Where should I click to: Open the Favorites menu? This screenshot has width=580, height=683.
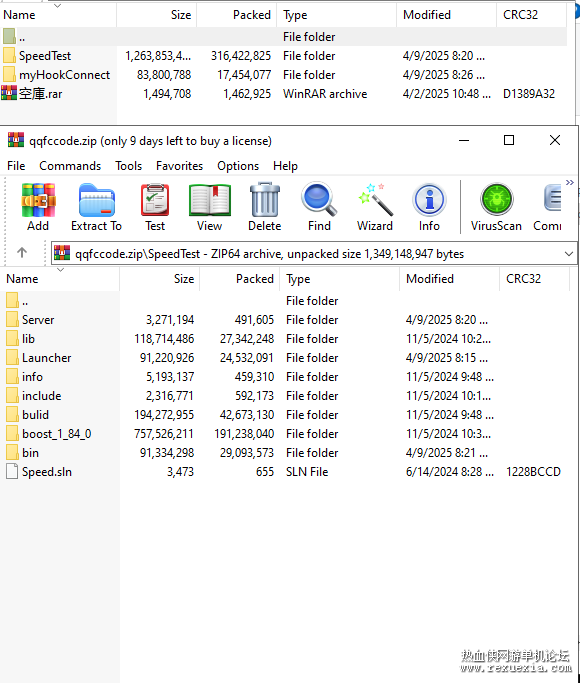[179, 166]
